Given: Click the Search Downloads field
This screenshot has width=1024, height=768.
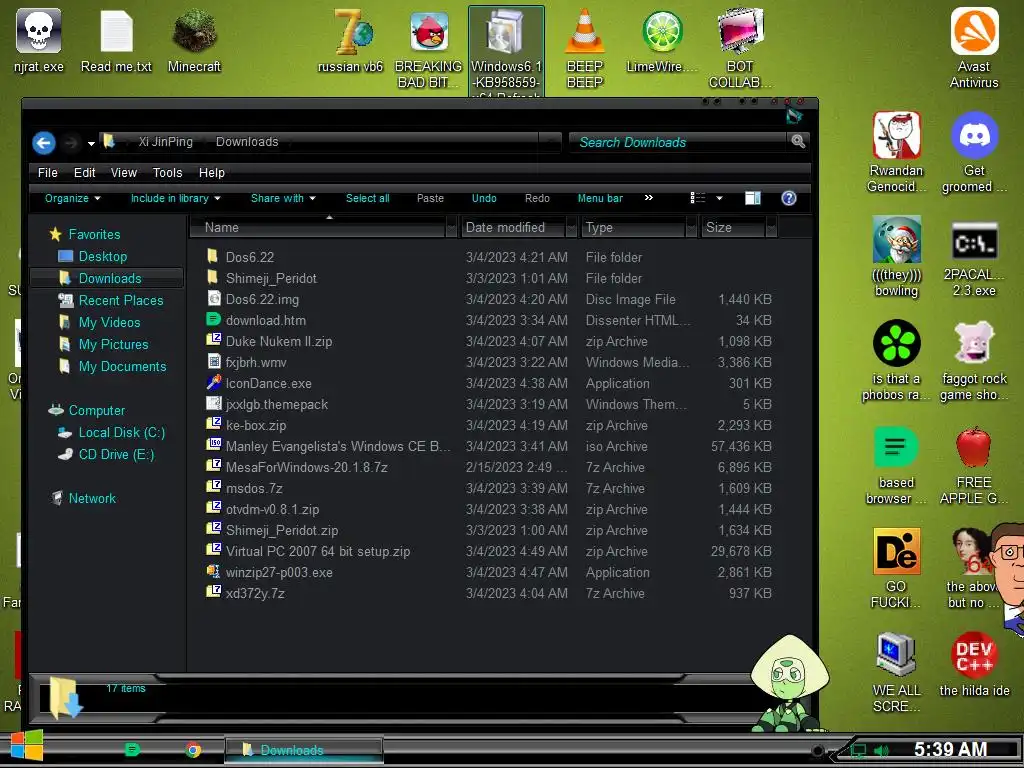Looking at the screenshot, I should (x=679, y=142).
